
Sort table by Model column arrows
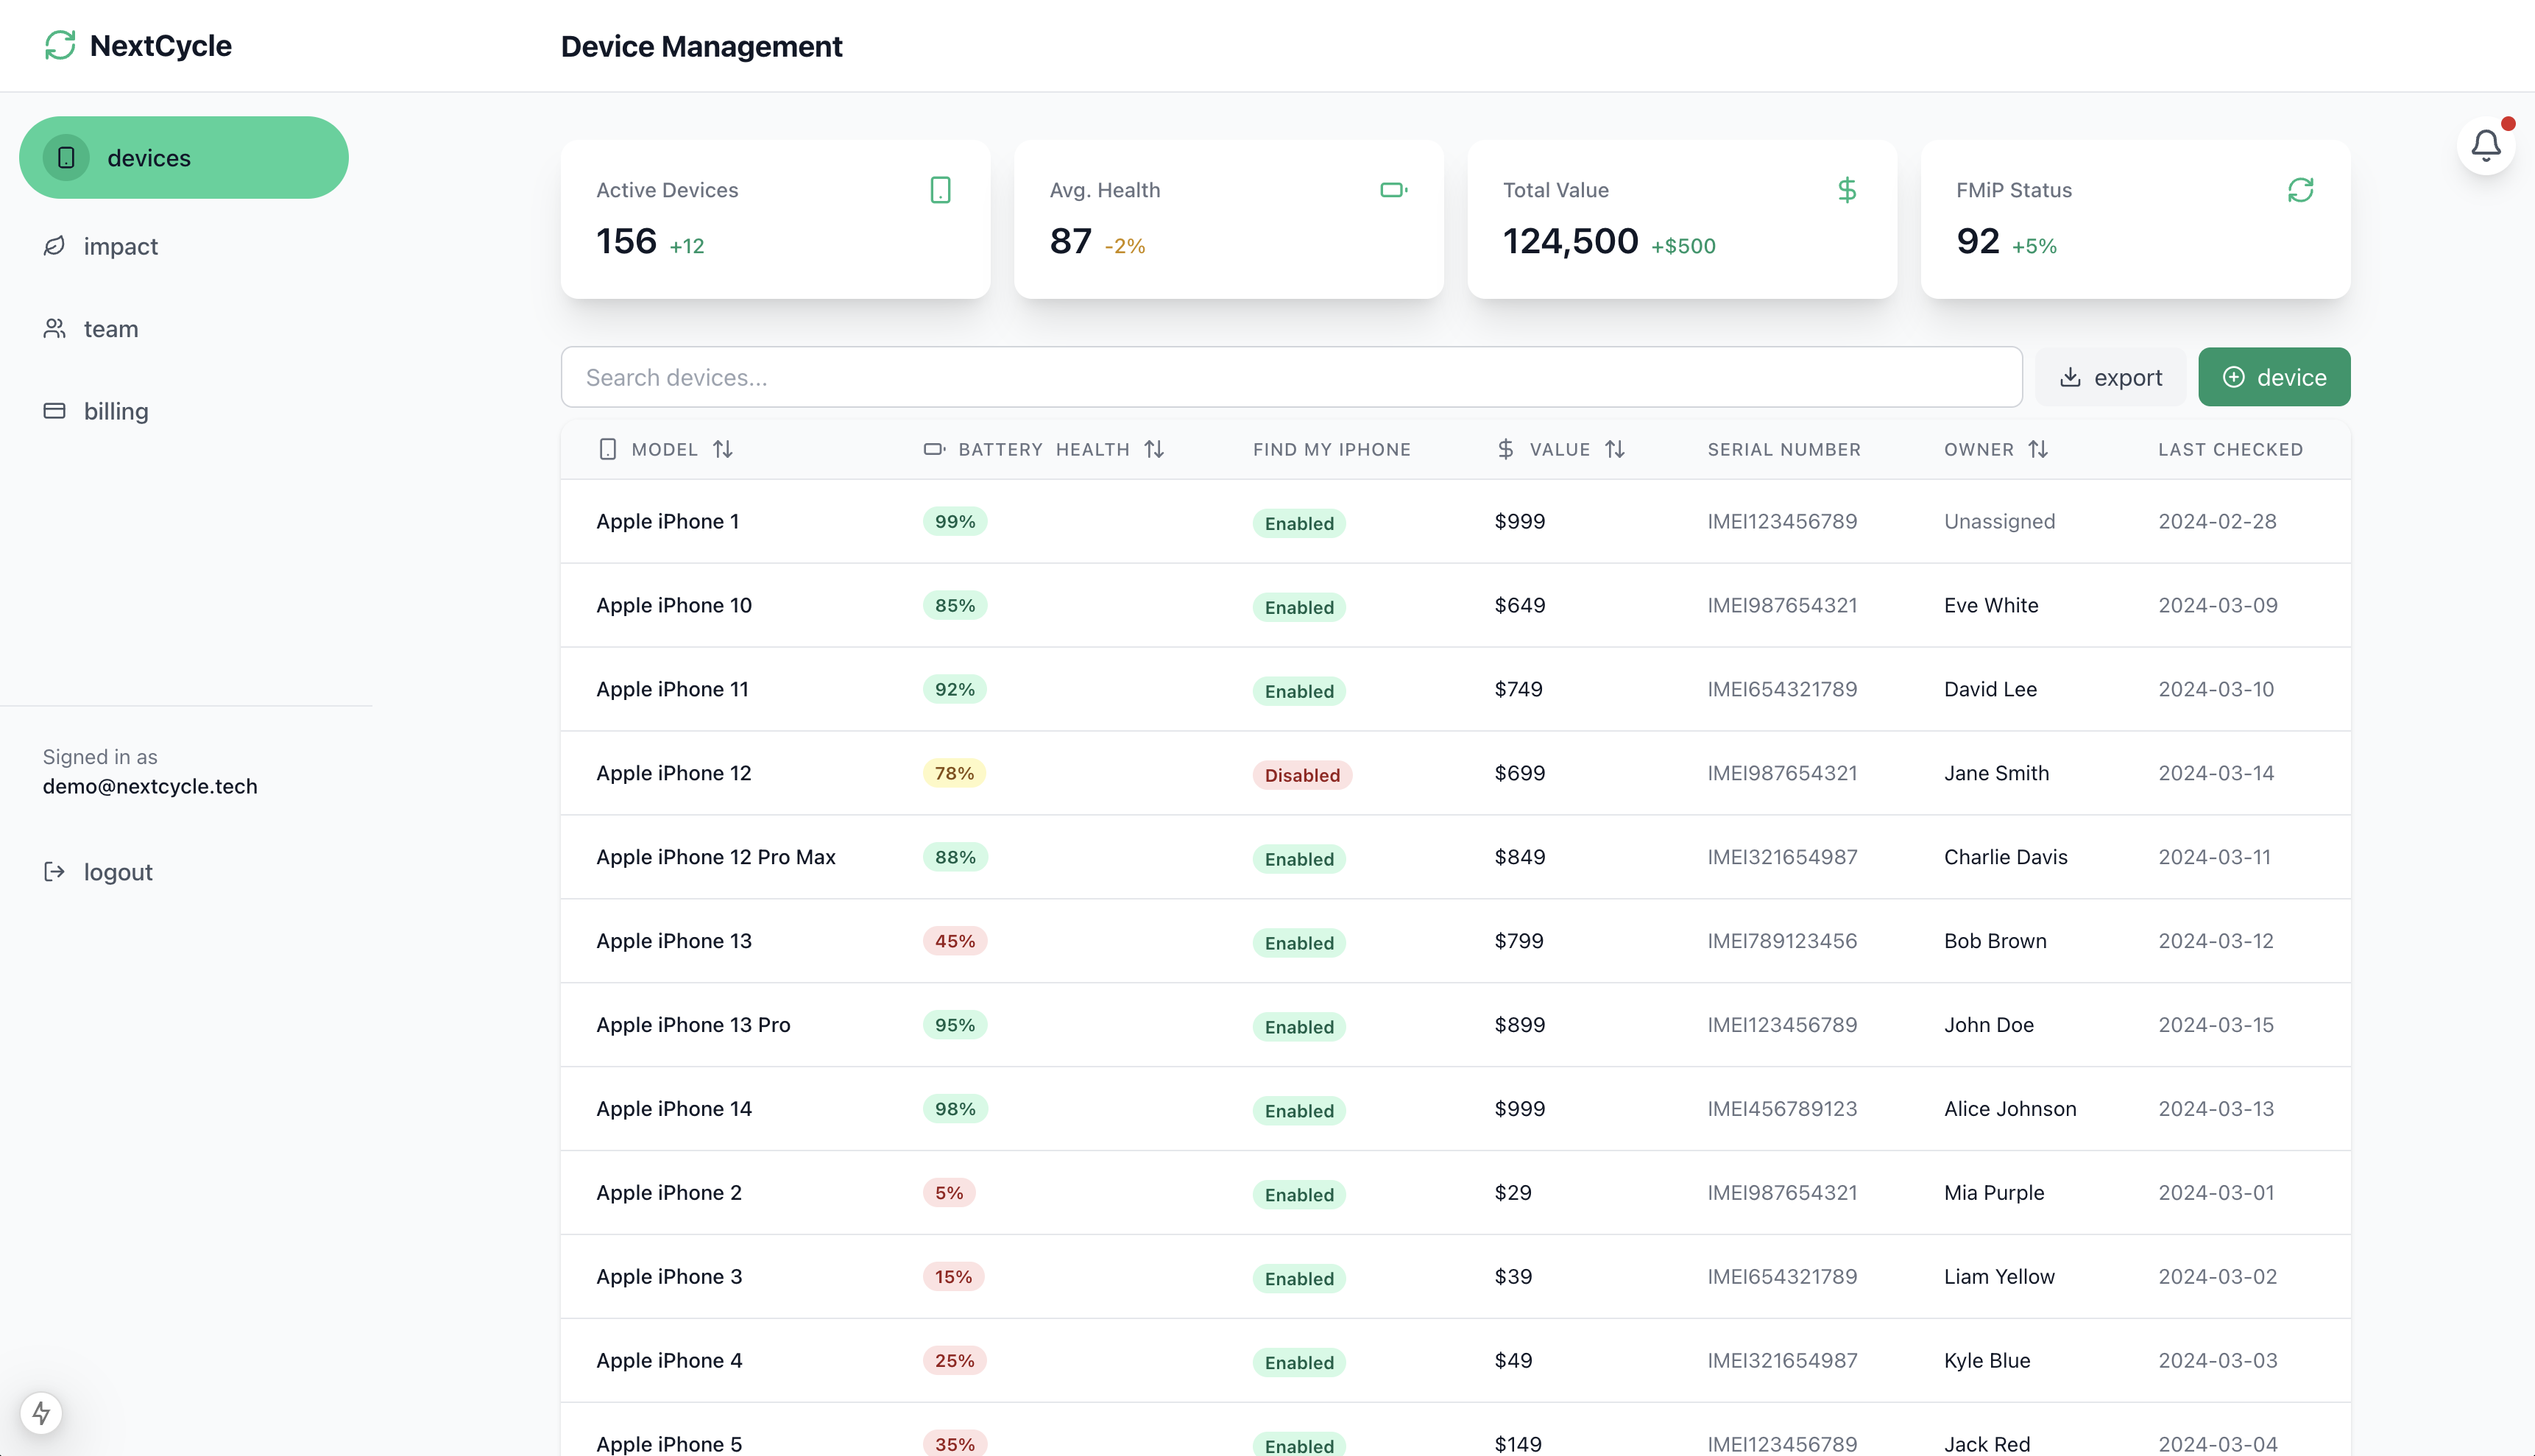pos(723,449)
